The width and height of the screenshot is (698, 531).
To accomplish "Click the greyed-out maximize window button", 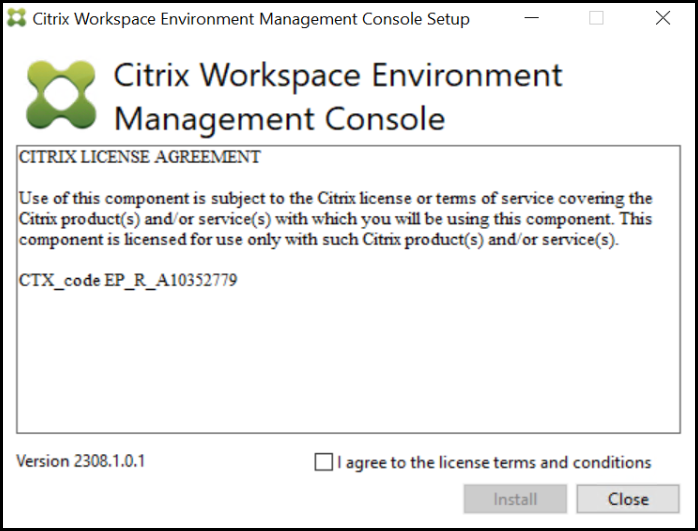I will click(x=596, y=18).
